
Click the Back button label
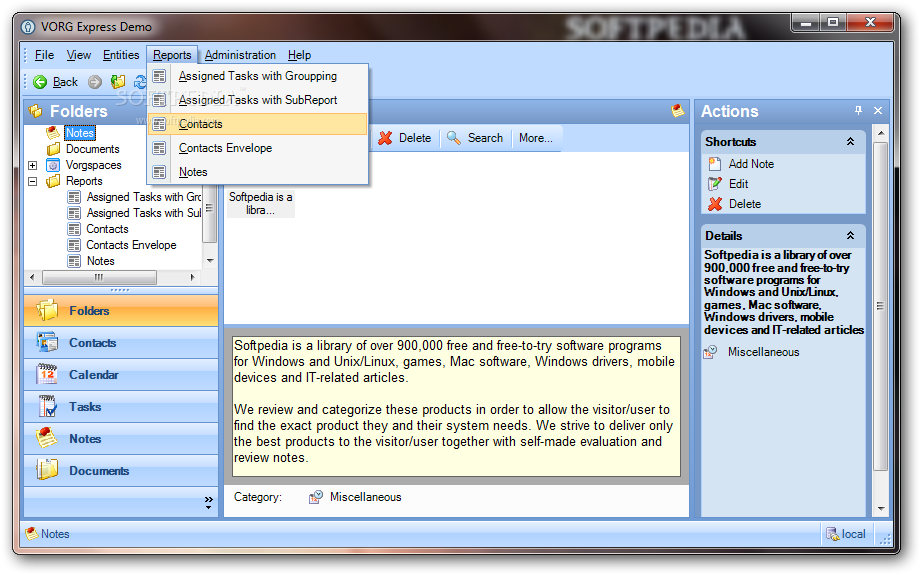tap(65, 82)
